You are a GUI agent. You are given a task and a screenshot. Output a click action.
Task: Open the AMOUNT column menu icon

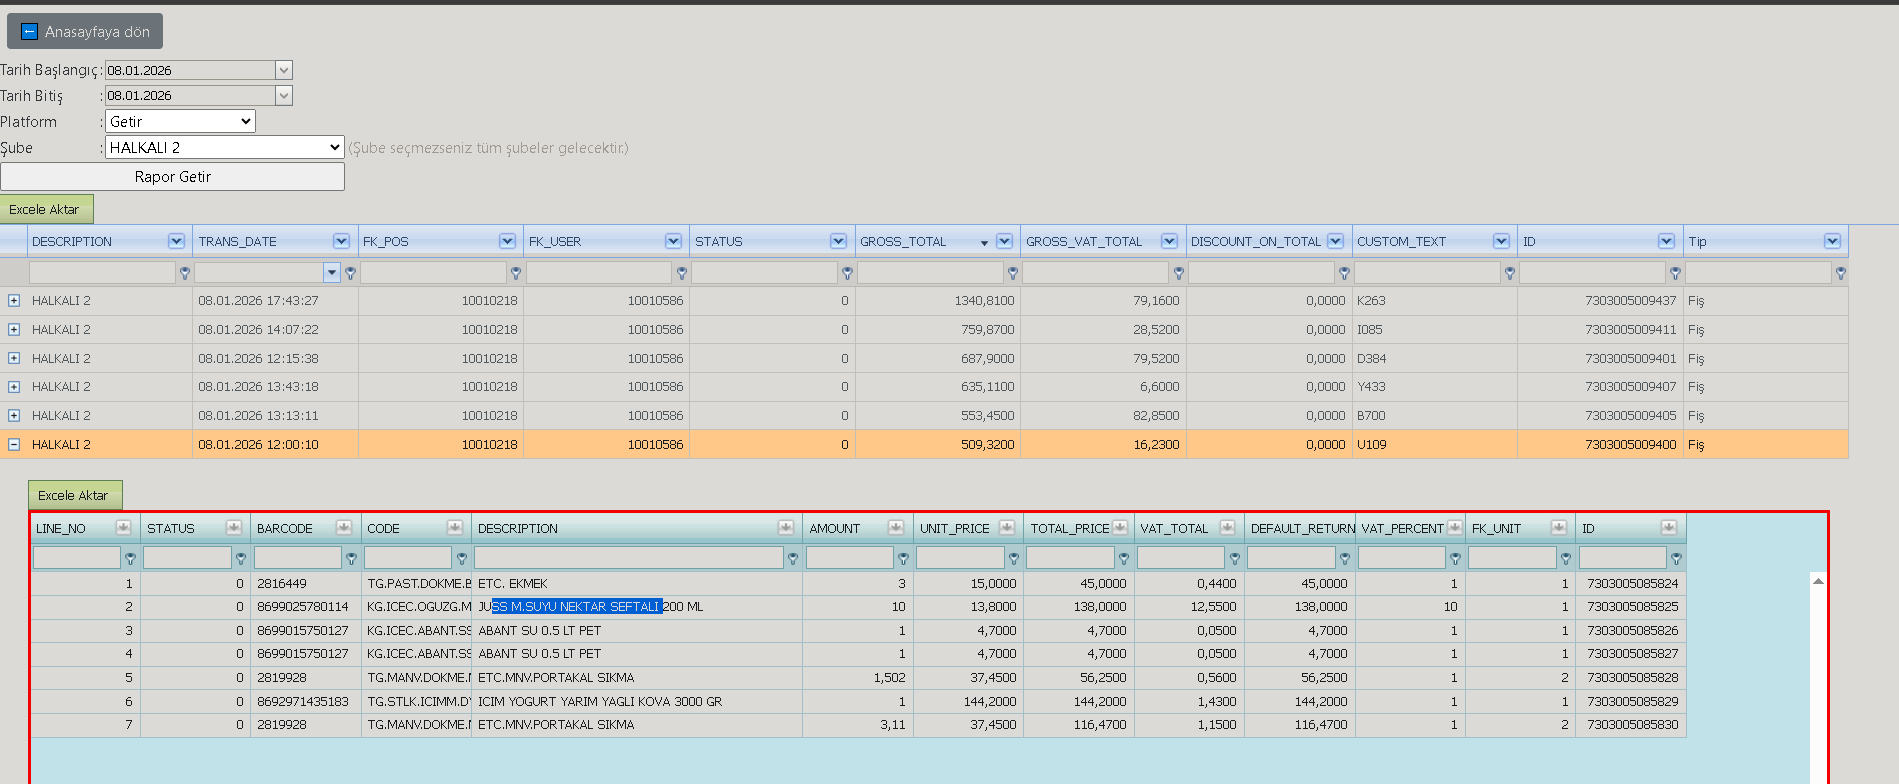pos(895,528)
